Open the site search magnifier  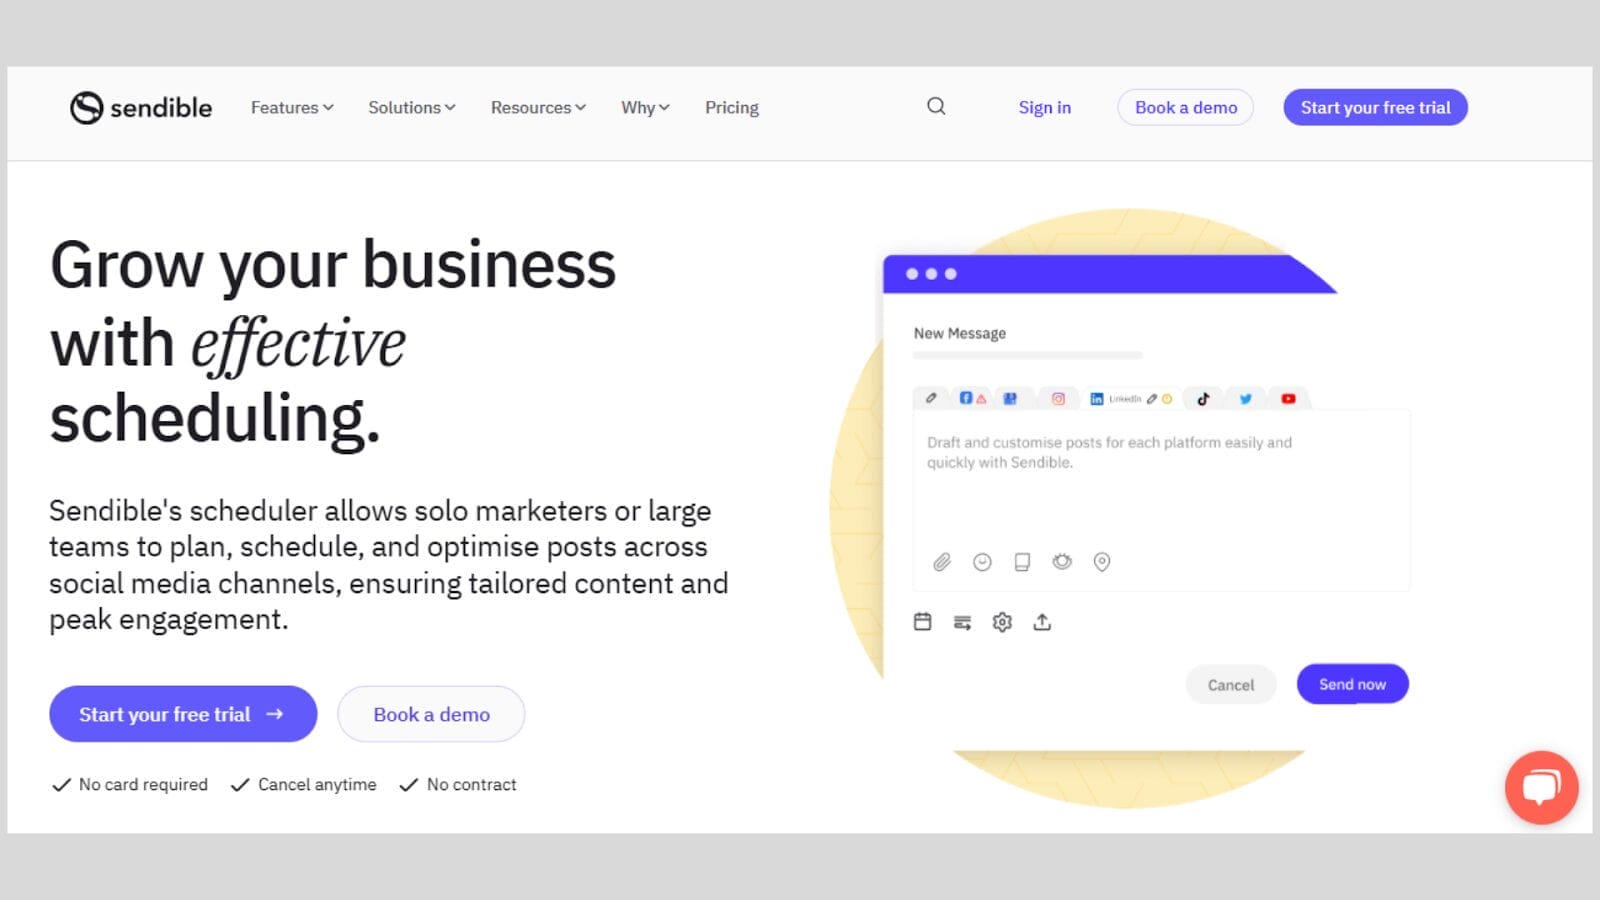click(936, 106)
